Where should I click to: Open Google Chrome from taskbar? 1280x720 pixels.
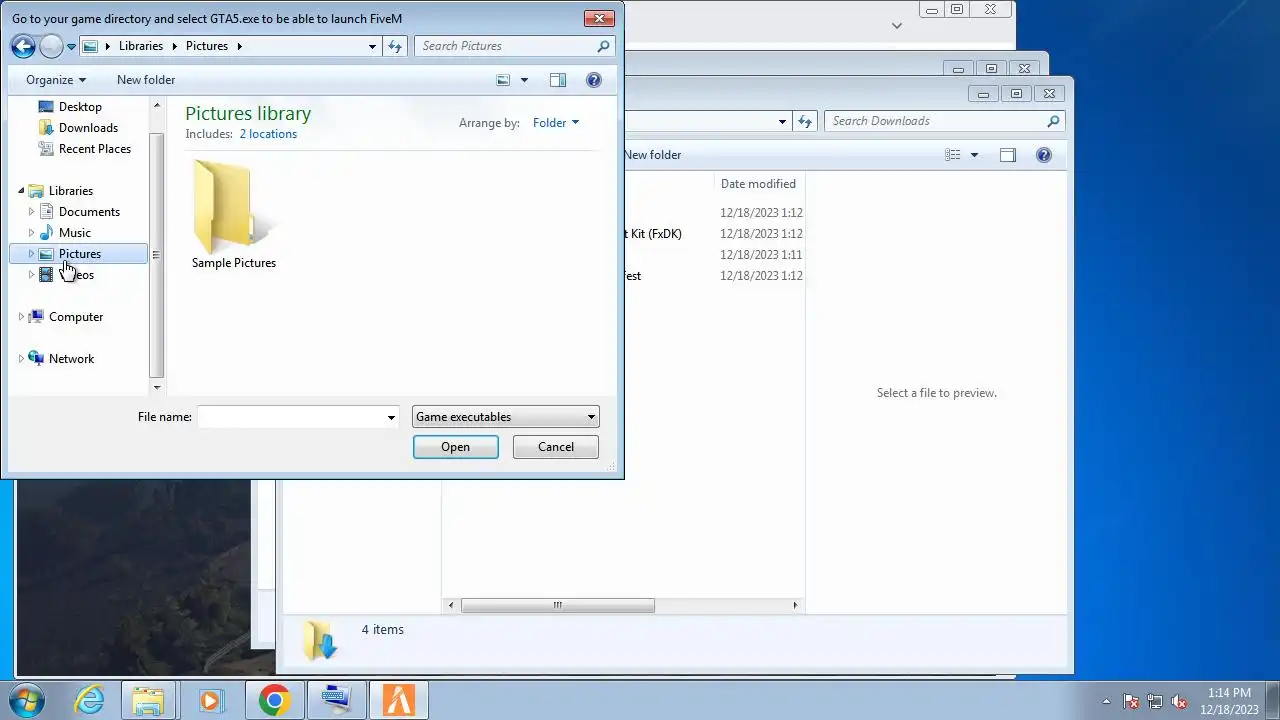point(274,700)
